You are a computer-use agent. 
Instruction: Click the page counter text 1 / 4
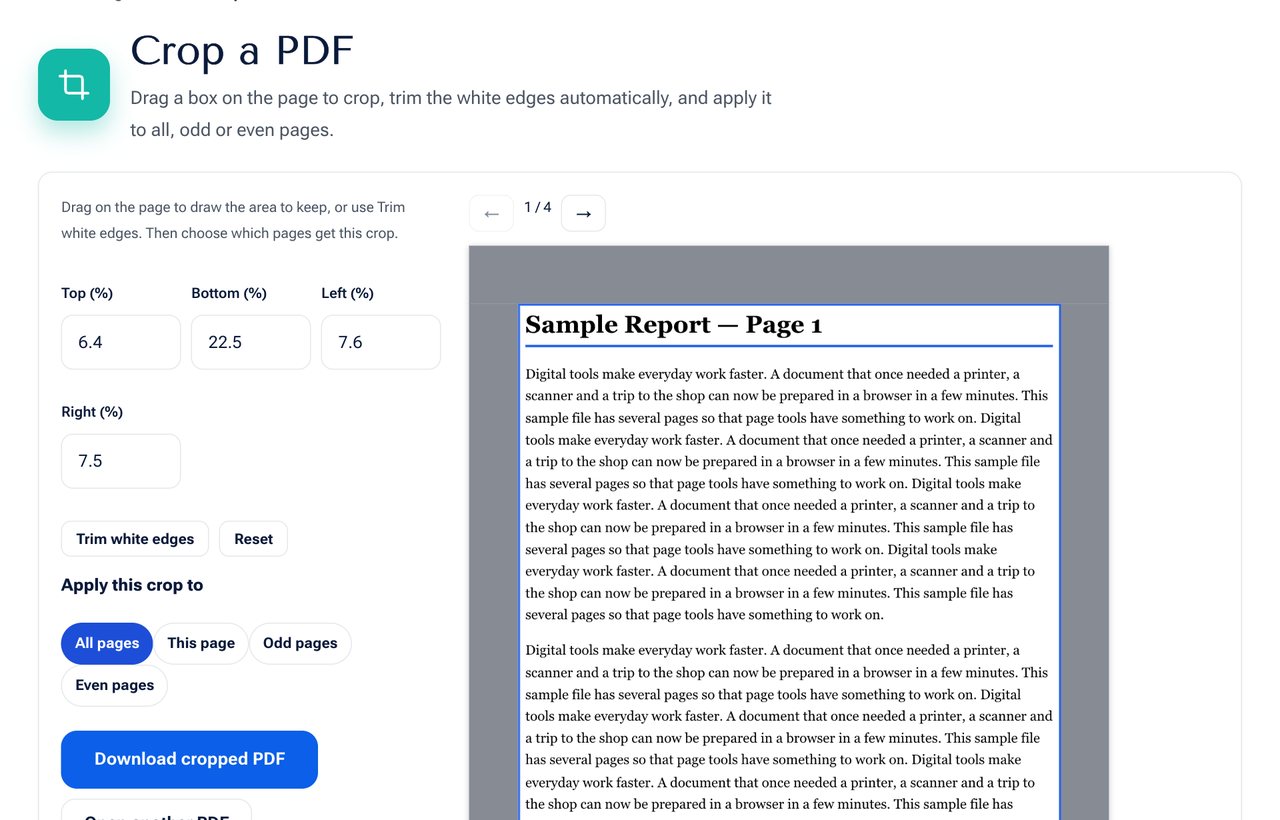(538, 207)
